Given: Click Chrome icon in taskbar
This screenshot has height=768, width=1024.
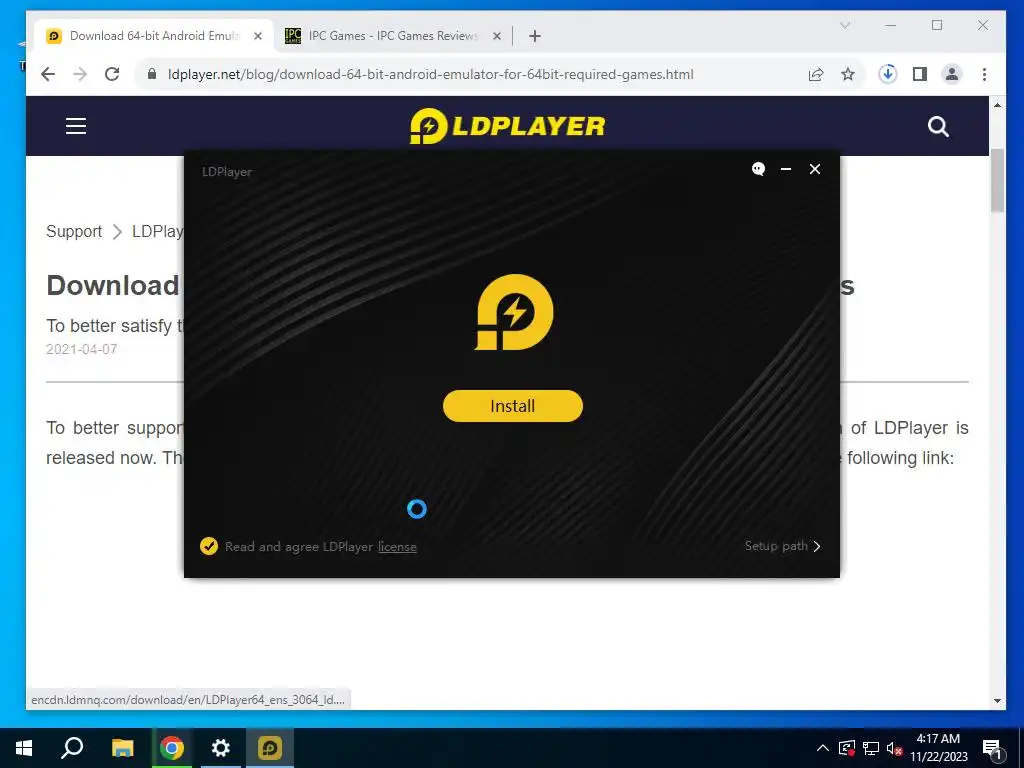Looking at the screenshot, I should point(172,748).
